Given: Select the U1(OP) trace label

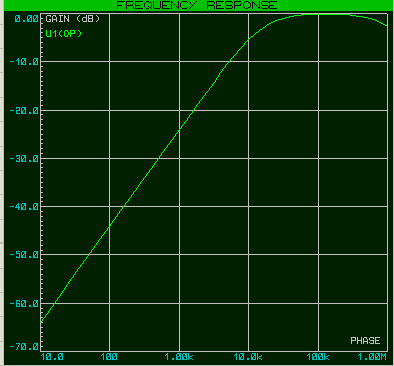Looking at the screenshot, I should [64, 34].
